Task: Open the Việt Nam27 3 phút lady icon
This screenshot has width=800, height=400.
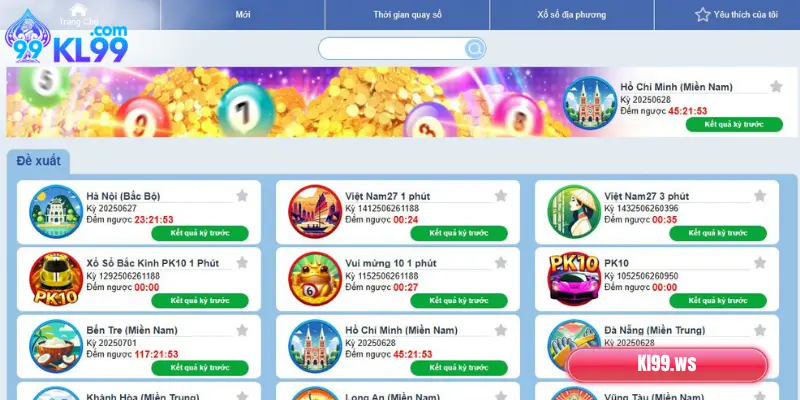Action: click(574, 212)
